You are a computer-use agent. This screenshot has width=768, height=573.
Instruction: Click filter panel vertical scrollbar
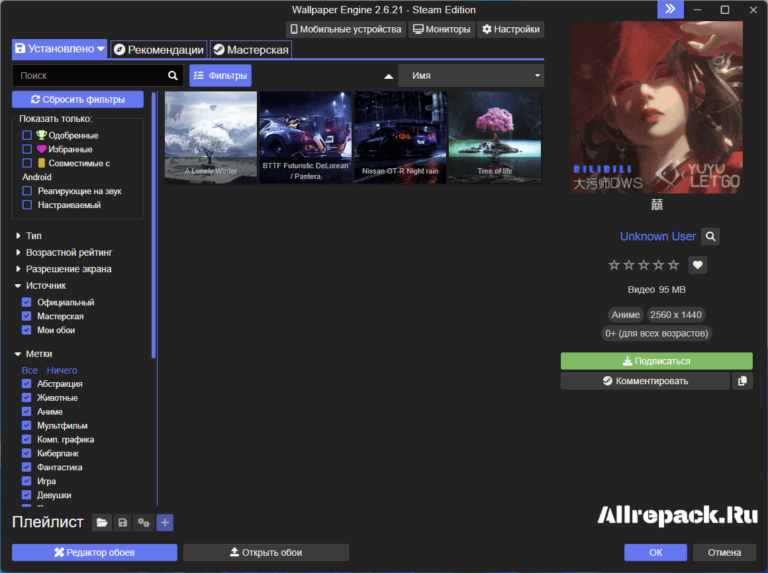154,225
